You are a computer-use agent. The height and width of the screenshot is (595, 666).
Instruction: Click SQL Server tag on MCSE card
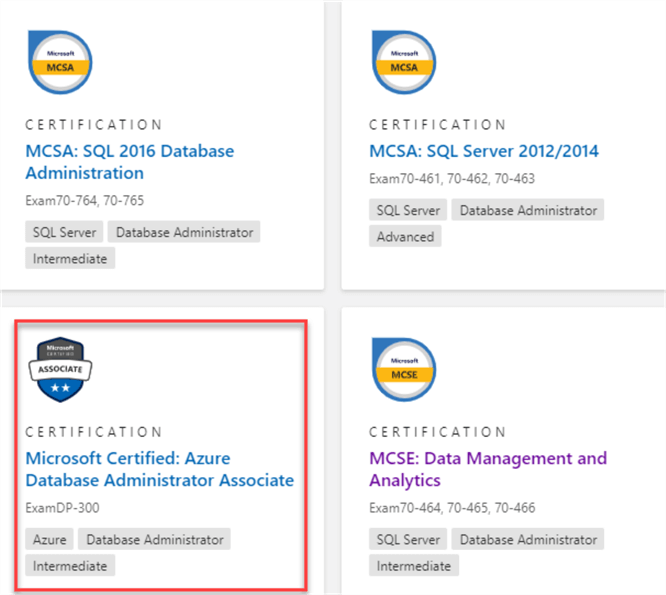(408, 539)
